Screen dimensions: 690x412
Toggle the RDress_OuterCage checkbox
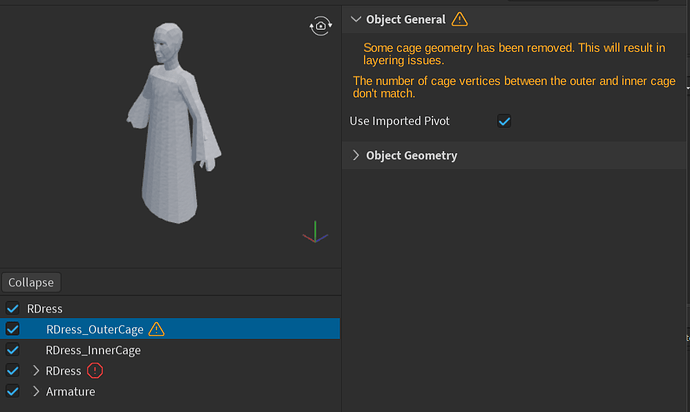[12, 329]
